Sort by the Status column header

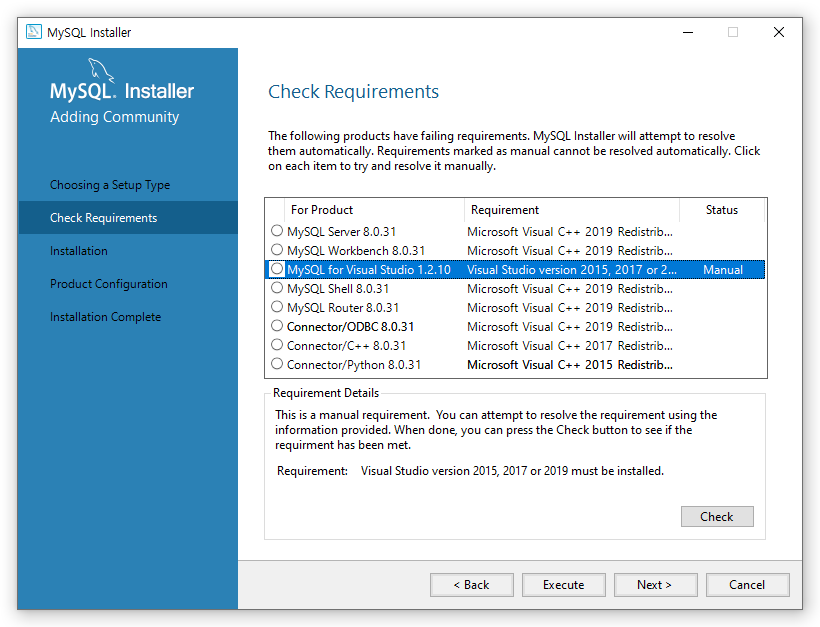pyautogui.click(x=722, y=210)
